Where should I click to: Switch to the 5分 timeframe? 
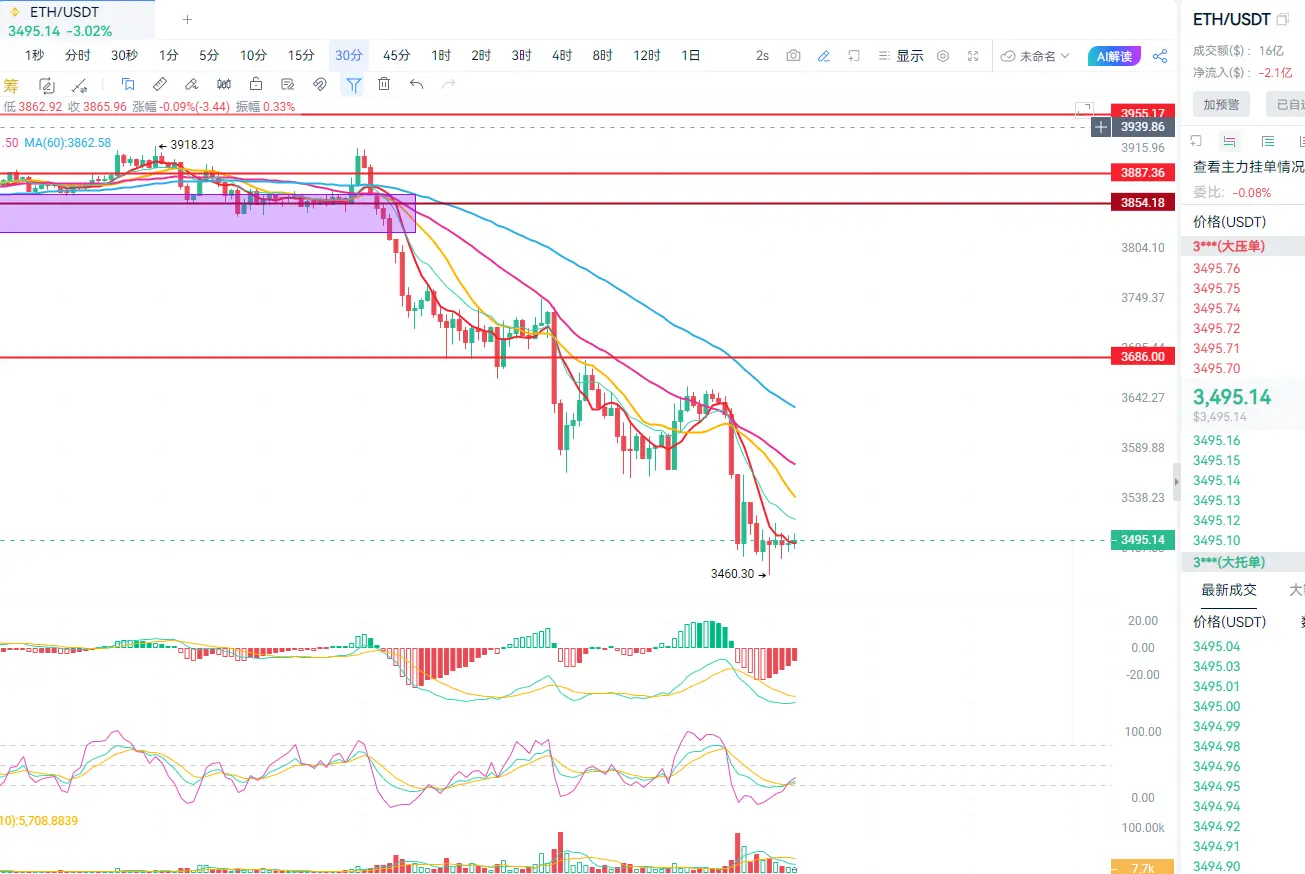pyautogui.click(x=209, y=56)
